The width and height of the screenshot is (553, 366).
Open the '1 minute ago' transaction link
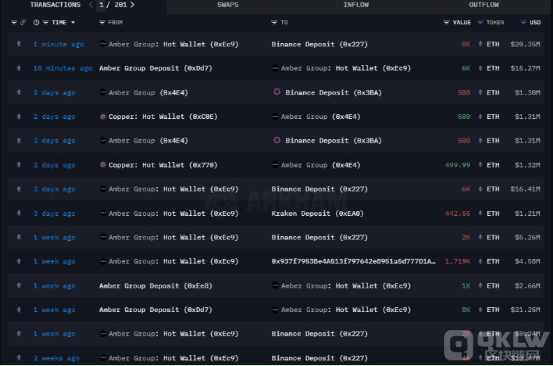[59, 44]
